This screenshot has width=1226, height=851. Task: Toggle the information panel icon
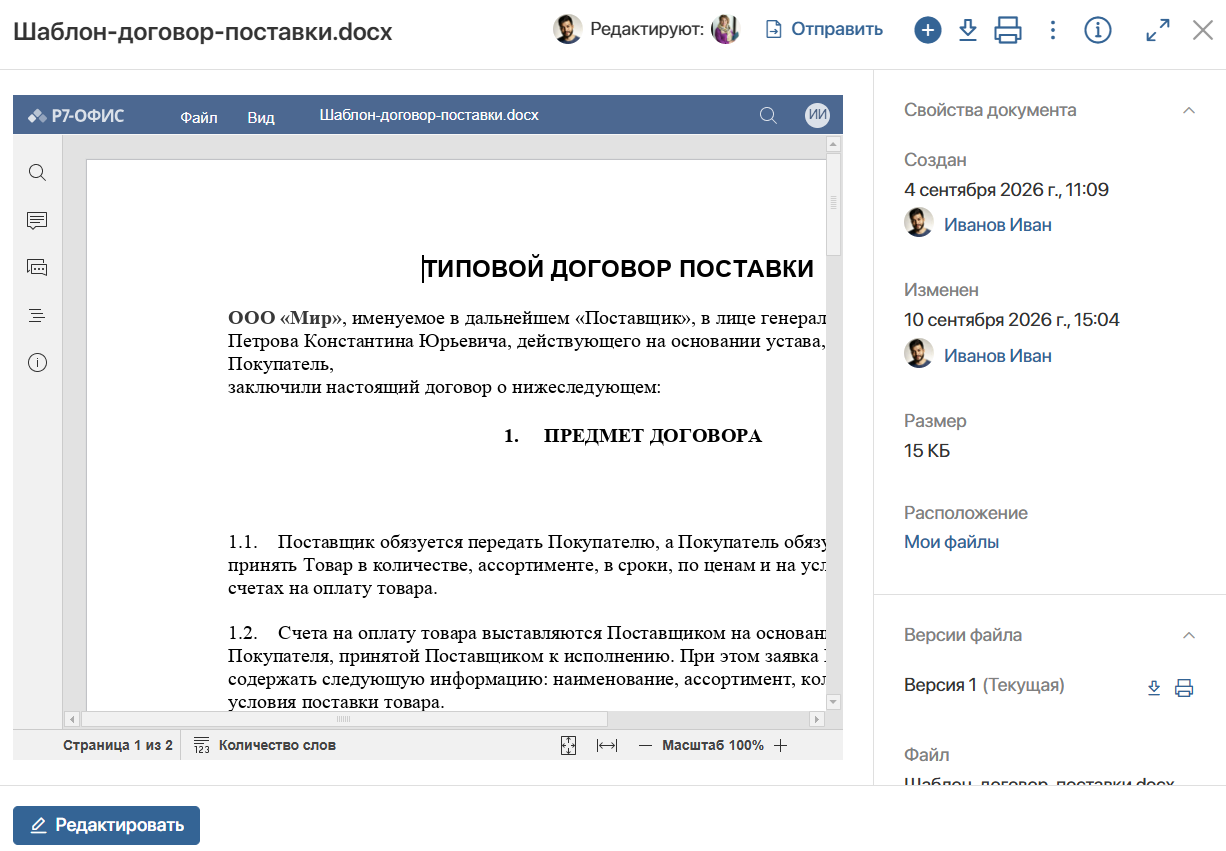(x=1098, y=31)
